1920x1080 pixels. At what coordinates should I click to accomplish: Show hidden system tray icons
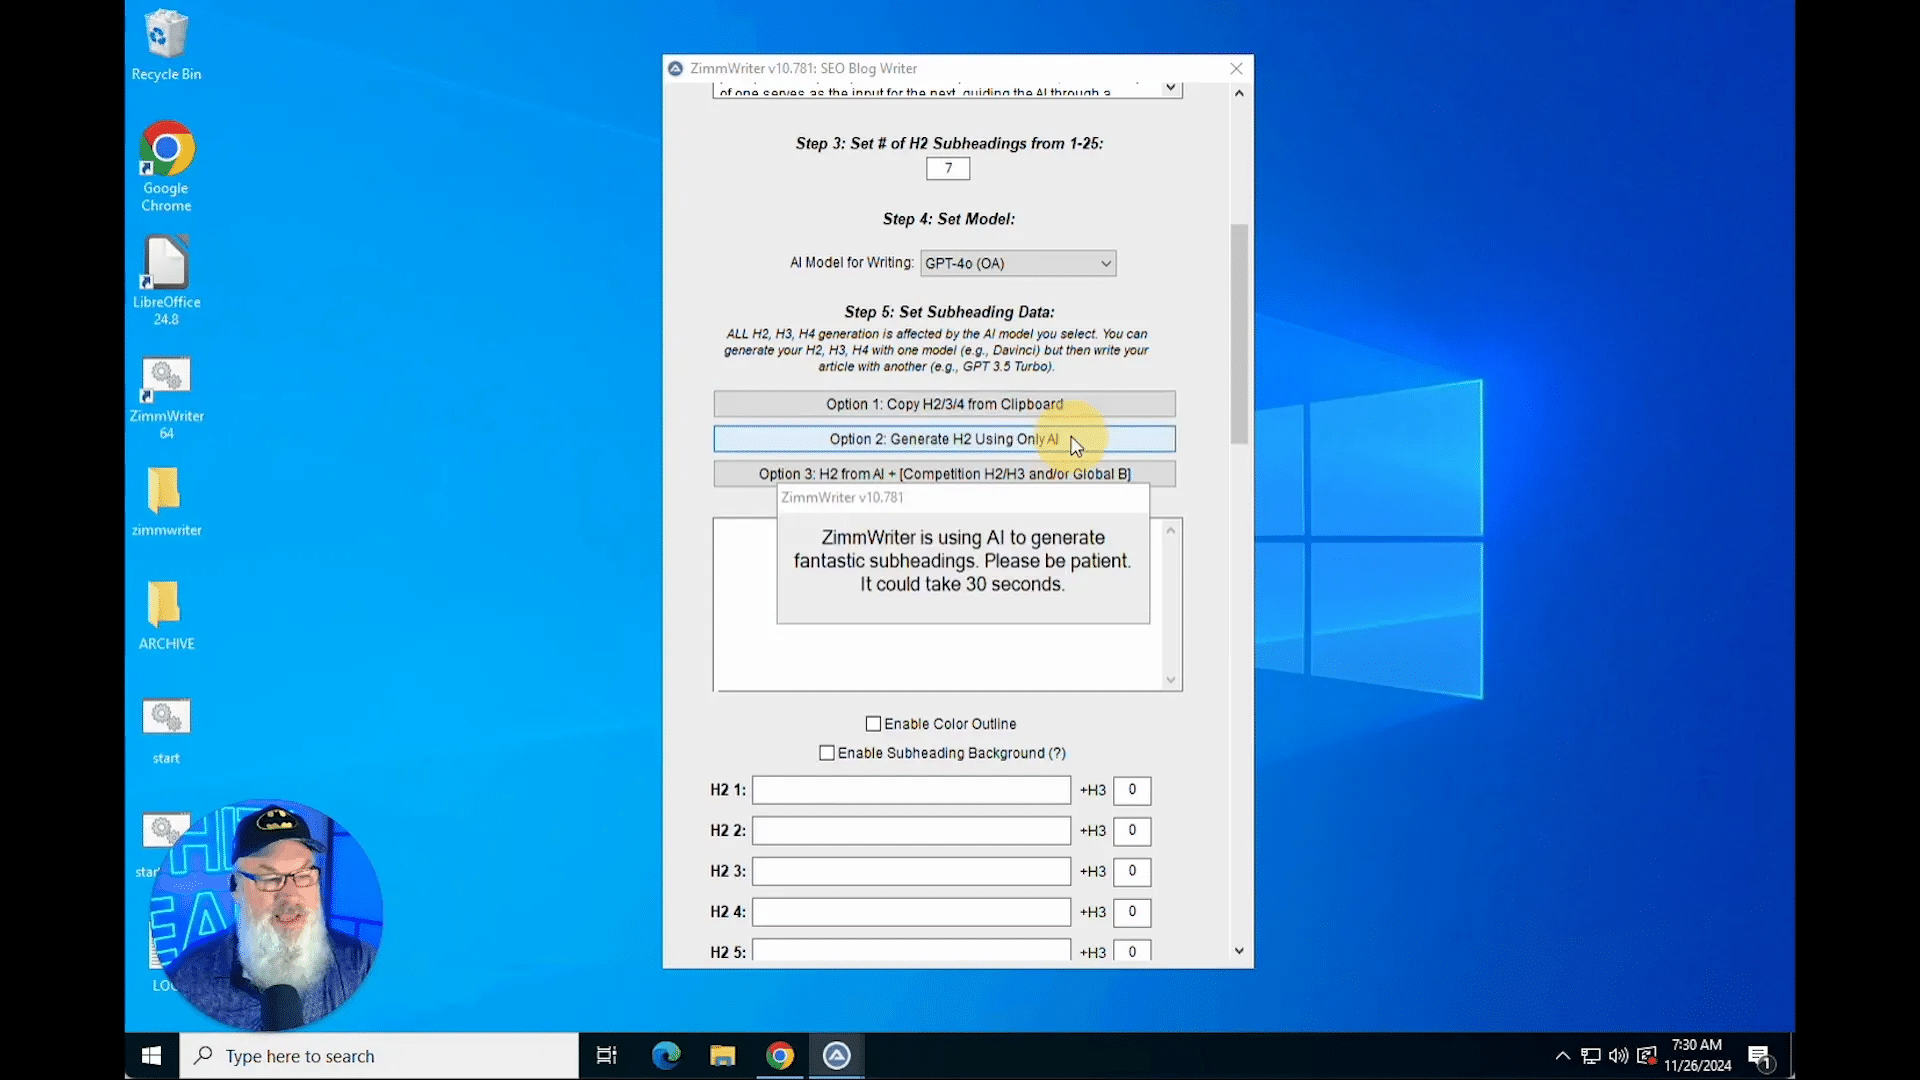pos(1562,1056)
